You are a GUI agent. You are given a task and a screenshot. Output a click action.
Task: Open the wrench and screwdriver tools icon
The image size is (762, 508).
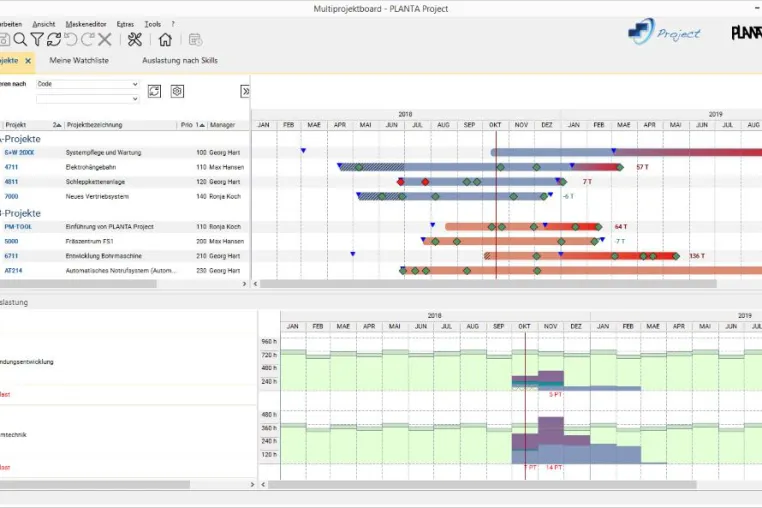[x=135, y=39]
